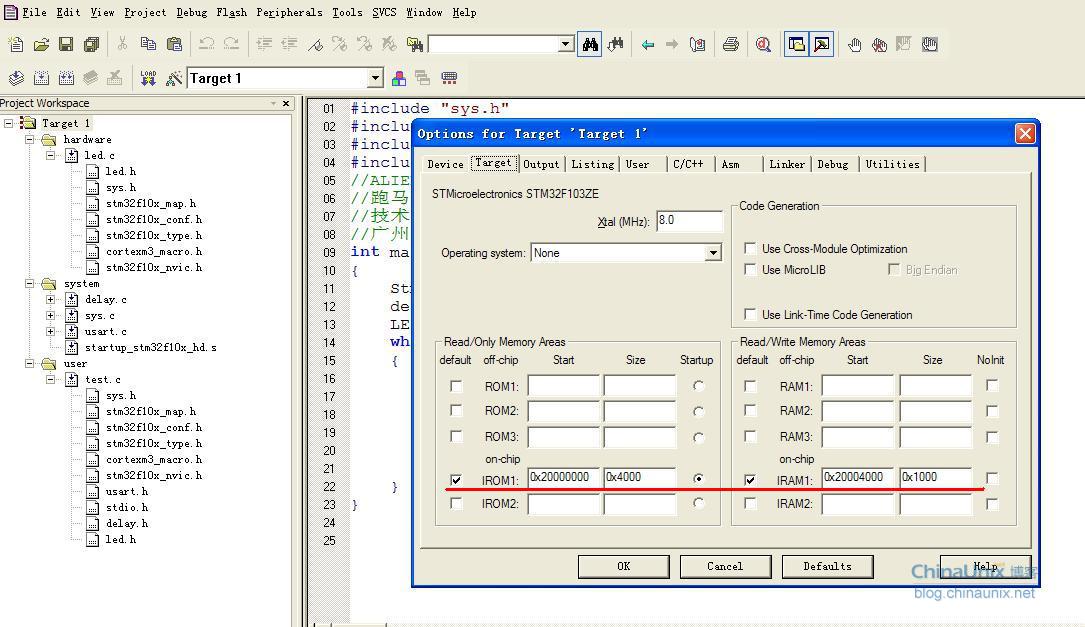This screenshot has width=1085, height=627.
Task: Expand usart.c in project tree
Action: 51,331
